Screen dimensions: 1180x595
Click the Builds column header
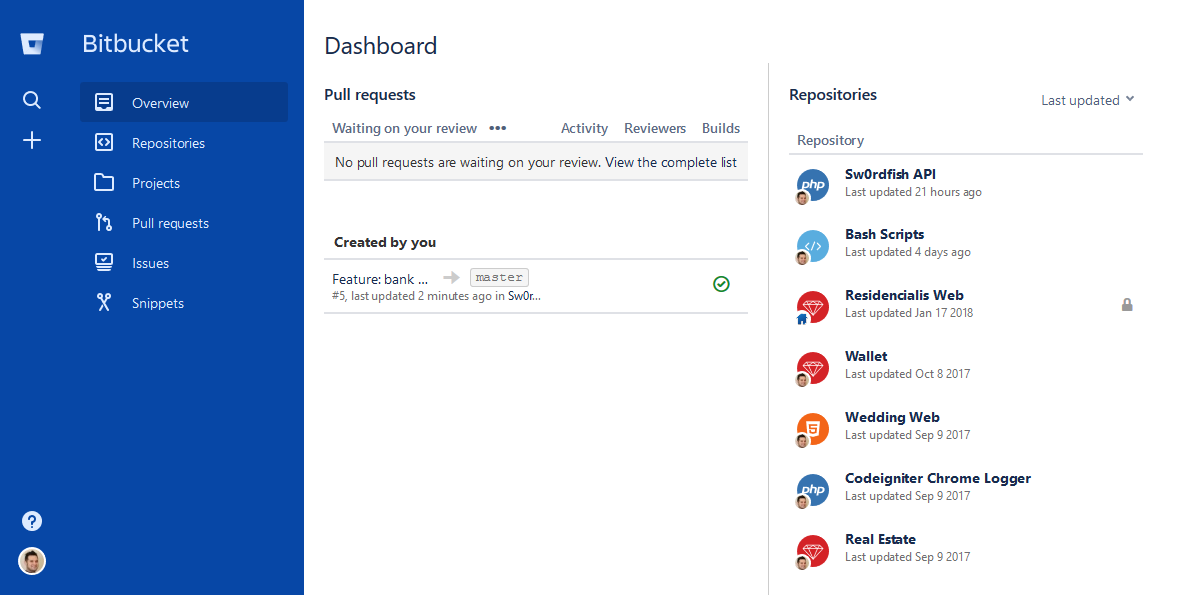tap(721, 129)
